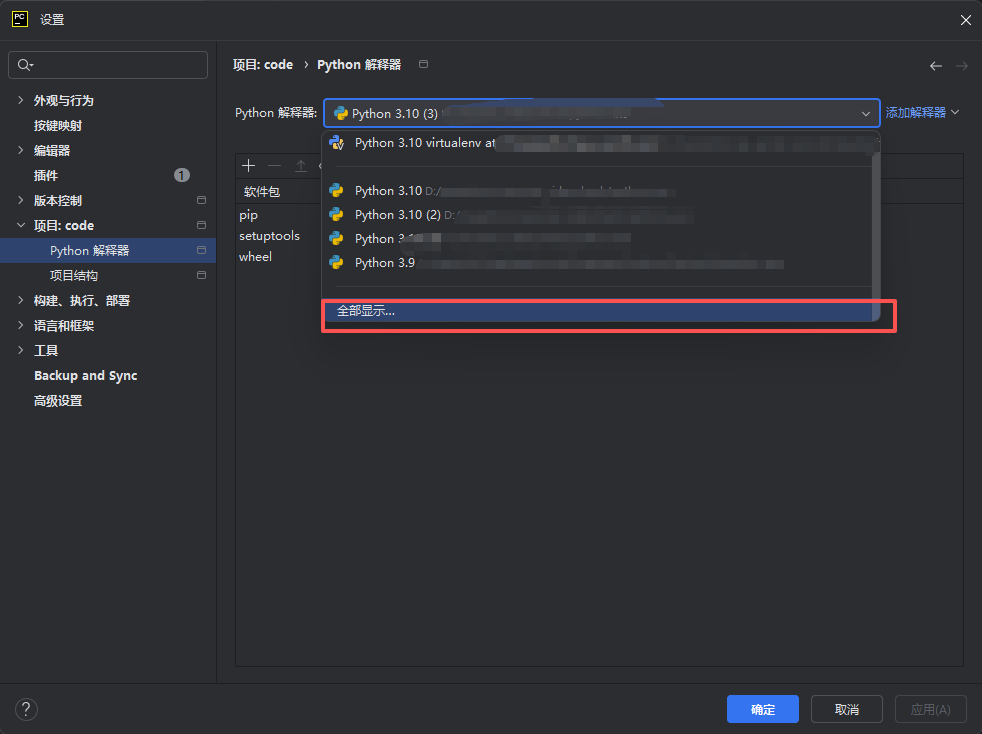Click into the settings search field
982x734 pixels.
[x=108, y=65]
